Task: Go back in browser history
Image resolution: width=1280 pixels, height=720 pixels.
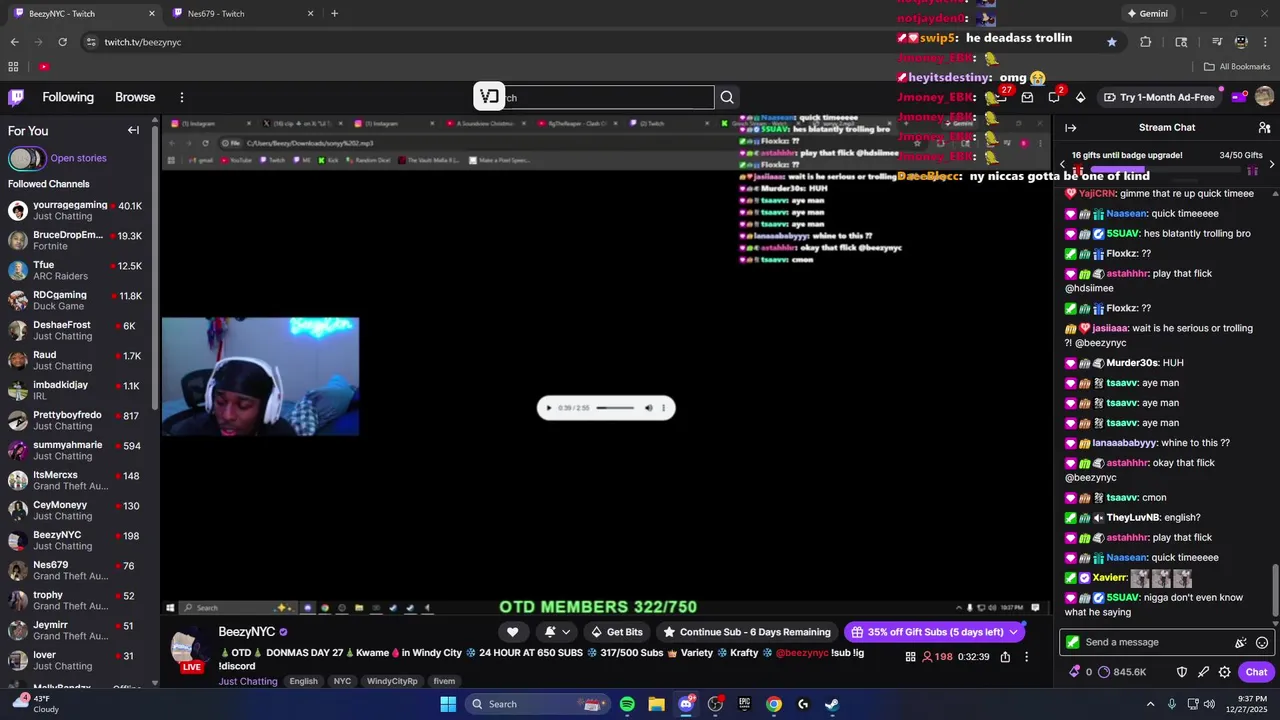Action: pos(15,42)
